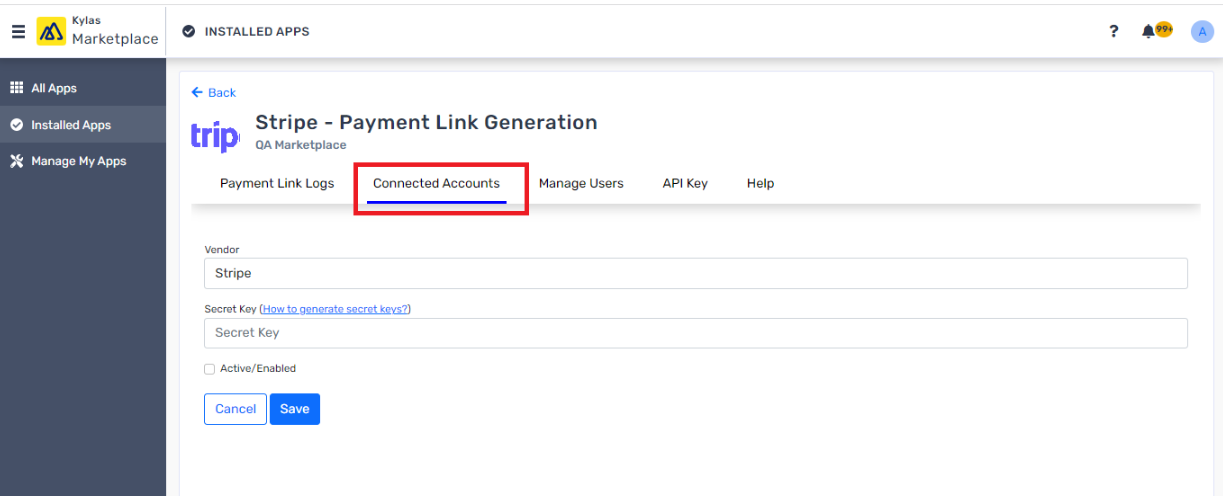Select Installed Apps in sidebar
This screenshot has height=496, width=1223.
tap(83, 125)
